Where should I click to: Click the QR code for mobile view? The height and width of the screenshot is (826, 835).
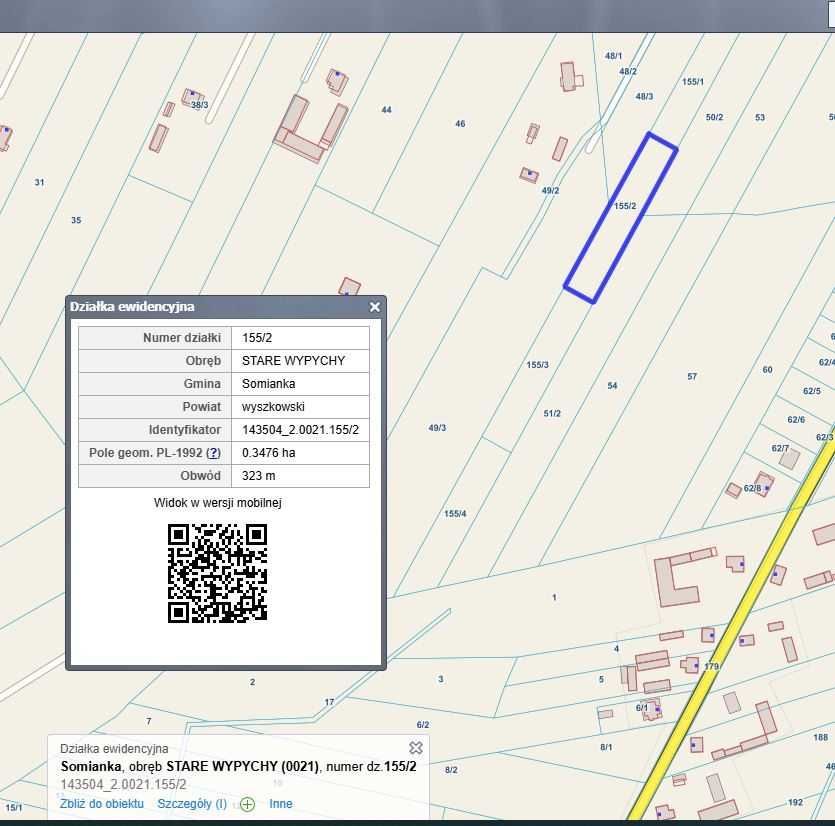217,573
